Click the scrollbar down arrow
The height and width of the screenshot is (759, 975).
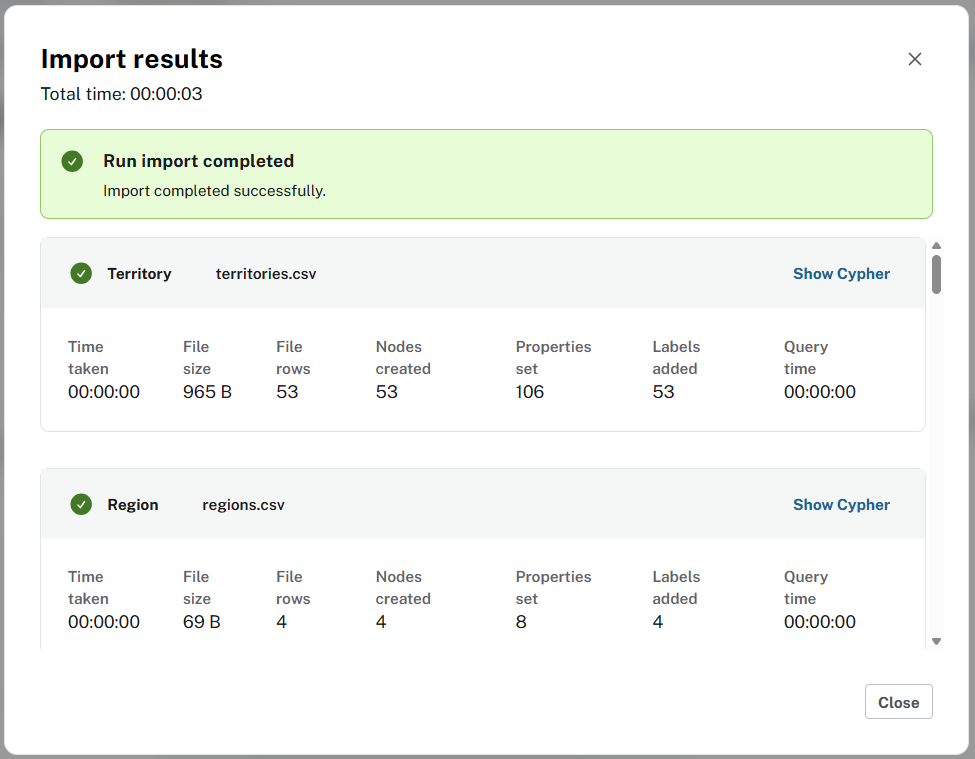[x=936, y=641]
